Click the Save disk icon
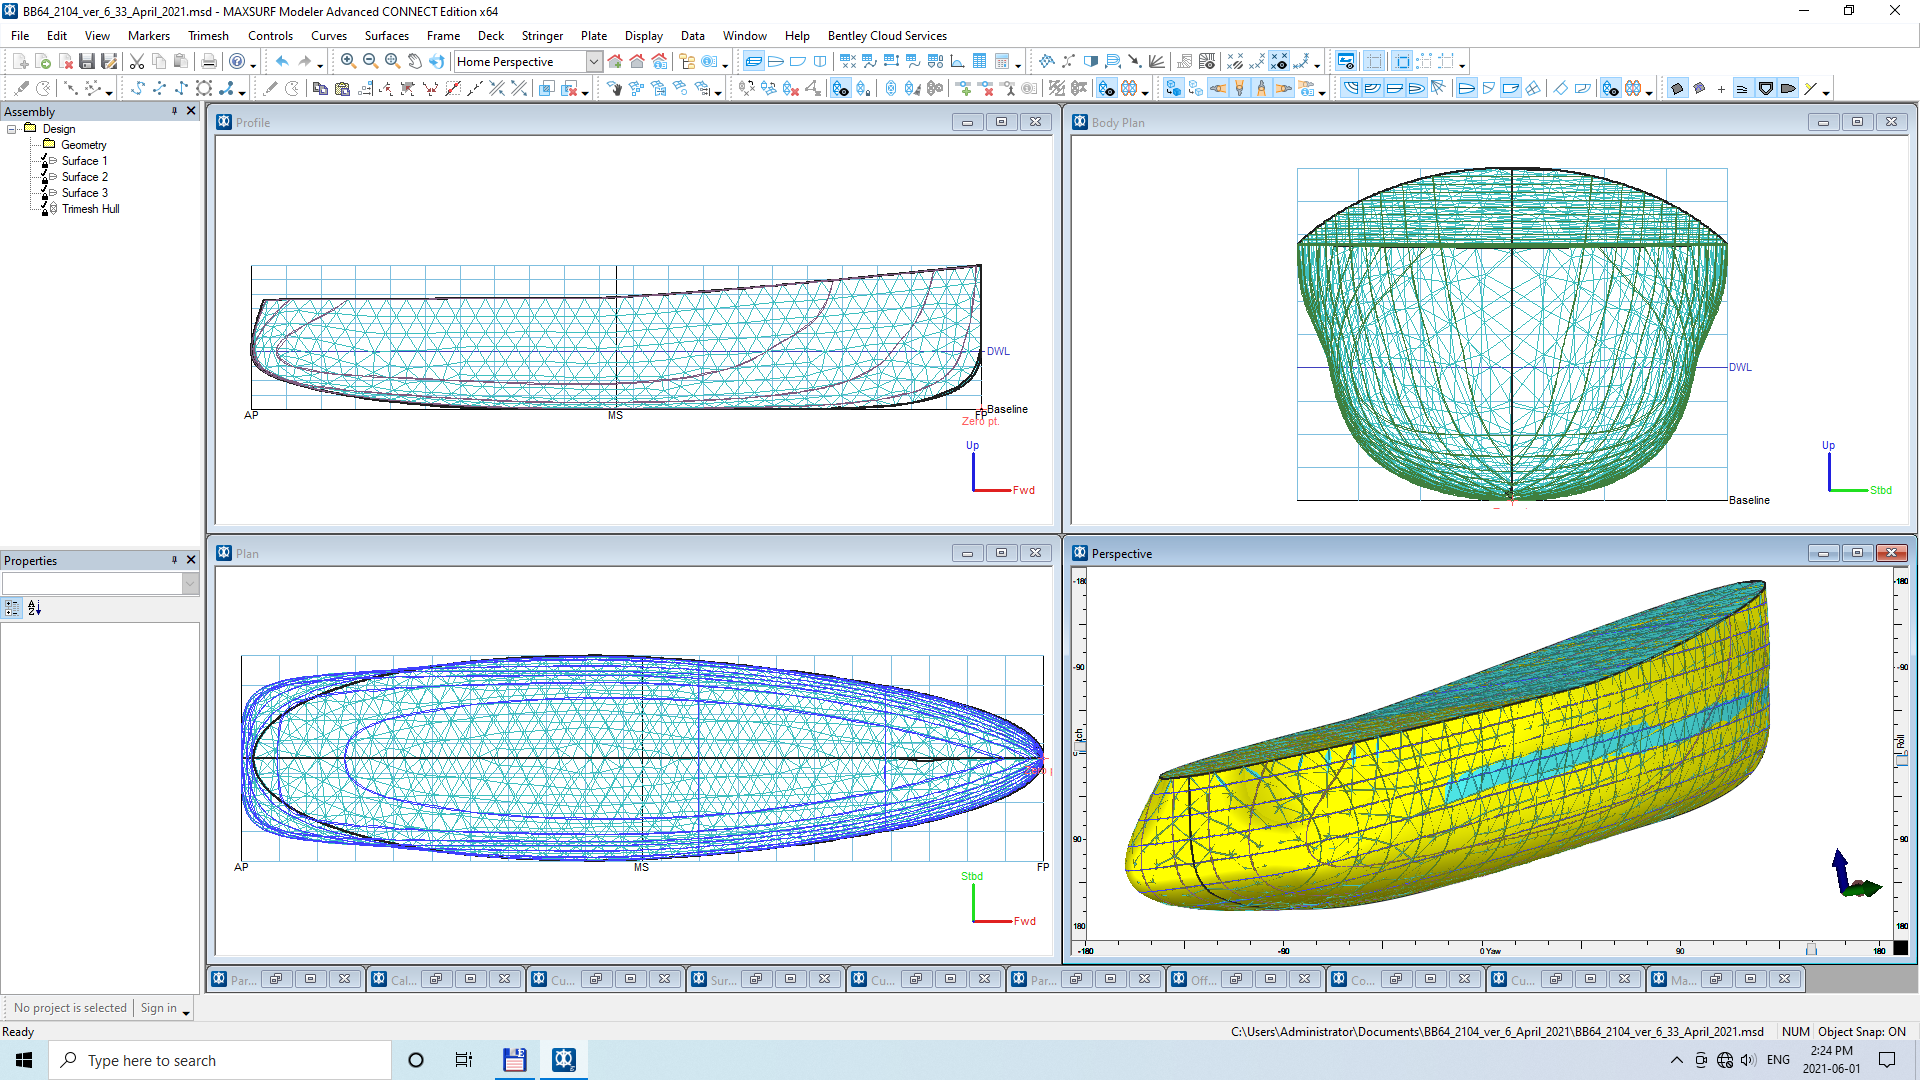The width and height of the screenshot is (1920, 1080). click(x=87, y=62)
